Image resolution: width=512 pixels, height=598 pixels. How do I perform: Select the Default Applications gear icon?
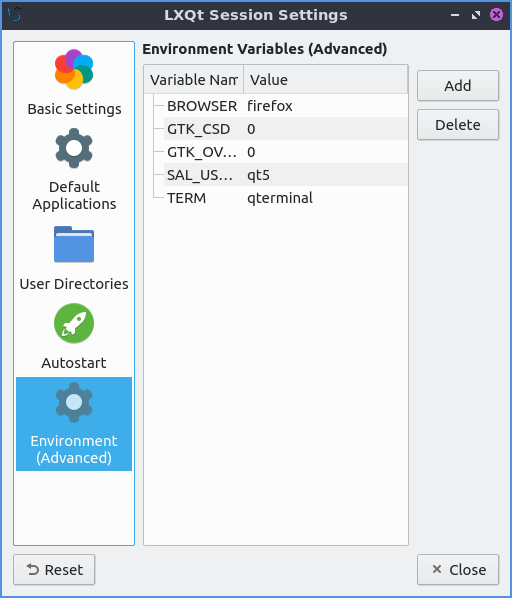point(74,148)
